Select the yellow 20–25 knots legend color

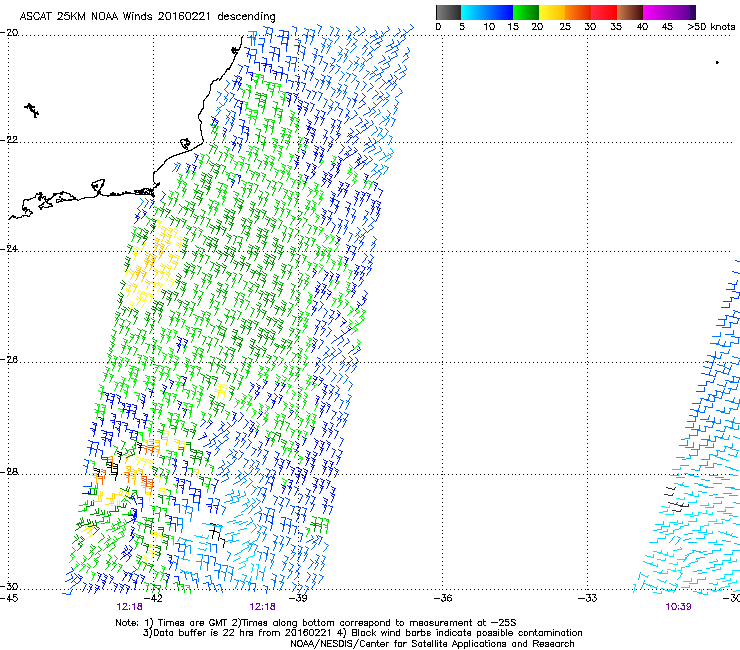552,12
